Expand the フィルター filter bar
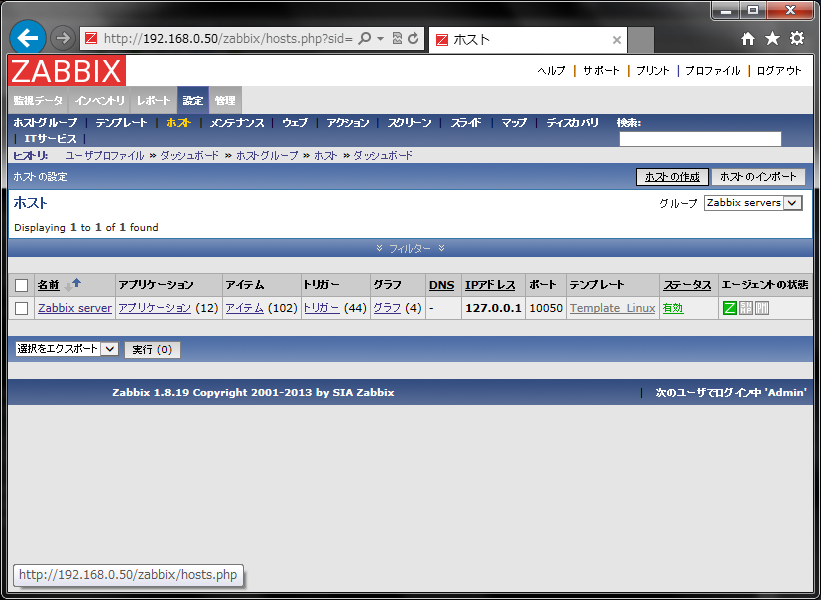Image resolution: width=821 pixels, height=600 pixels. click(410, 248)
